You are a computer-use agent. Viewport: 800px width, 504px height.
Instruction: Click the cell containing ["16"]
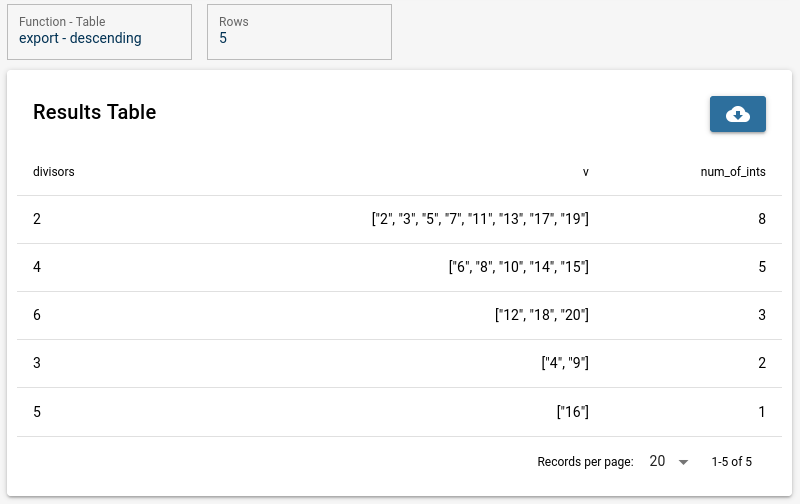pos(572,412)
